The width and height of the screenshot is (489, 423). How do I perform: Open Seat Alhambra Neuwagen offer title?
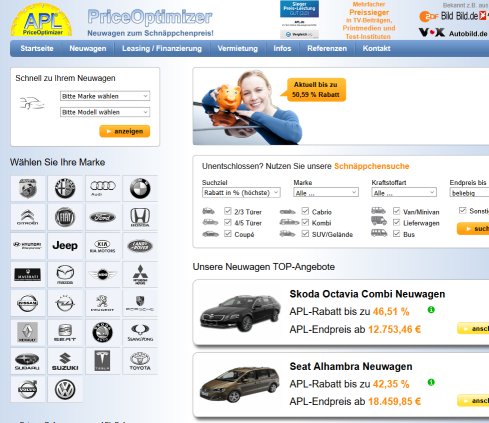[x=351, y=366]
